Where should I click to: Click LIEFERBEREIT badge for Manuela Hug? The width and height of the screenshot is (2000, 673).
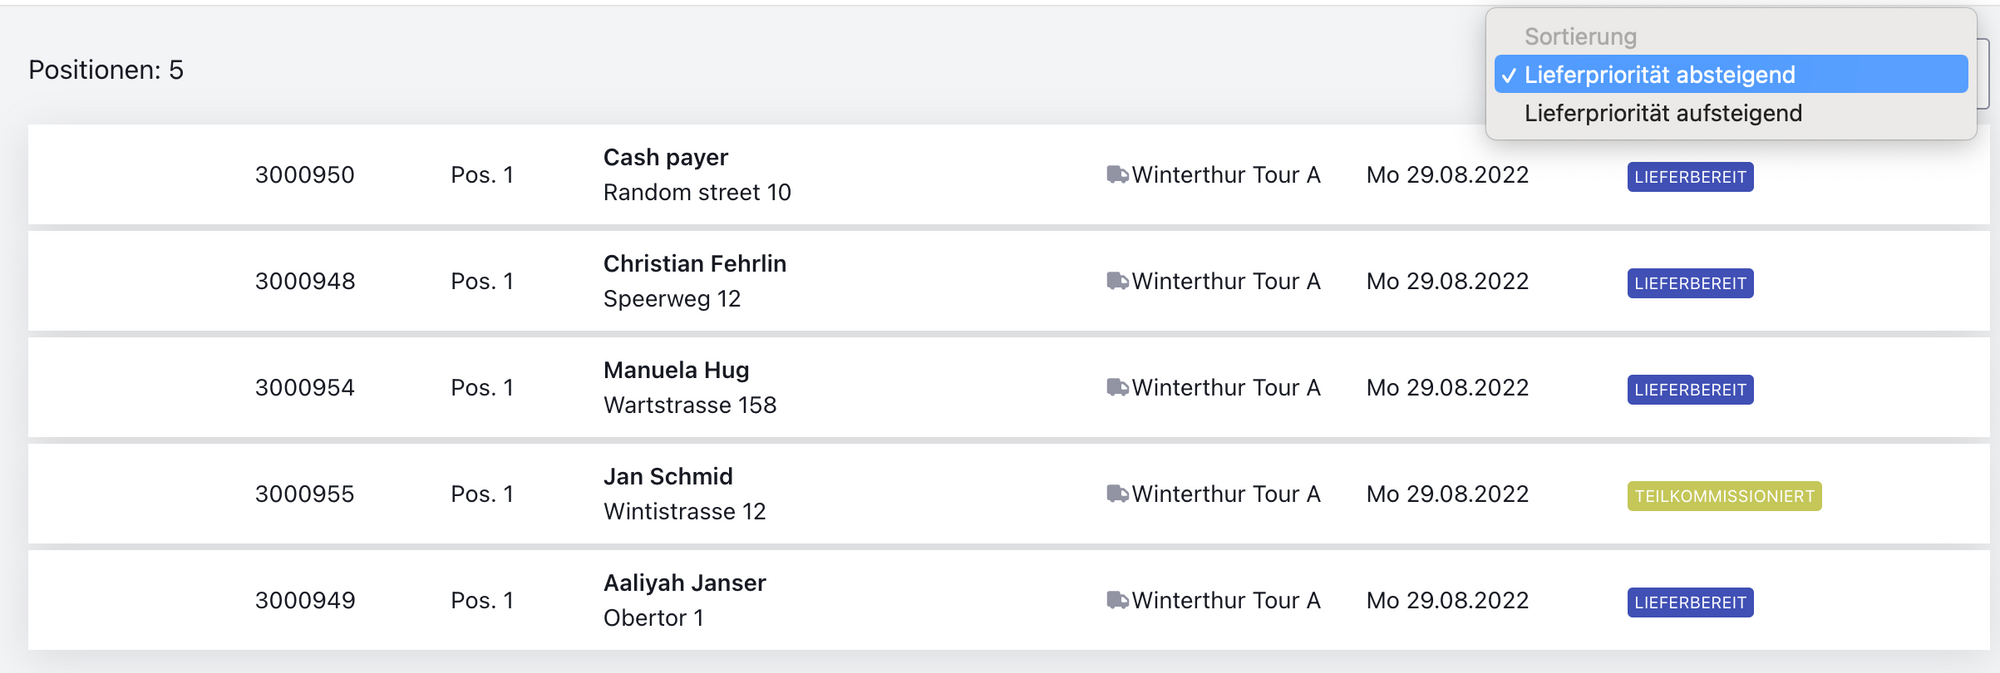coord(1690,390)
